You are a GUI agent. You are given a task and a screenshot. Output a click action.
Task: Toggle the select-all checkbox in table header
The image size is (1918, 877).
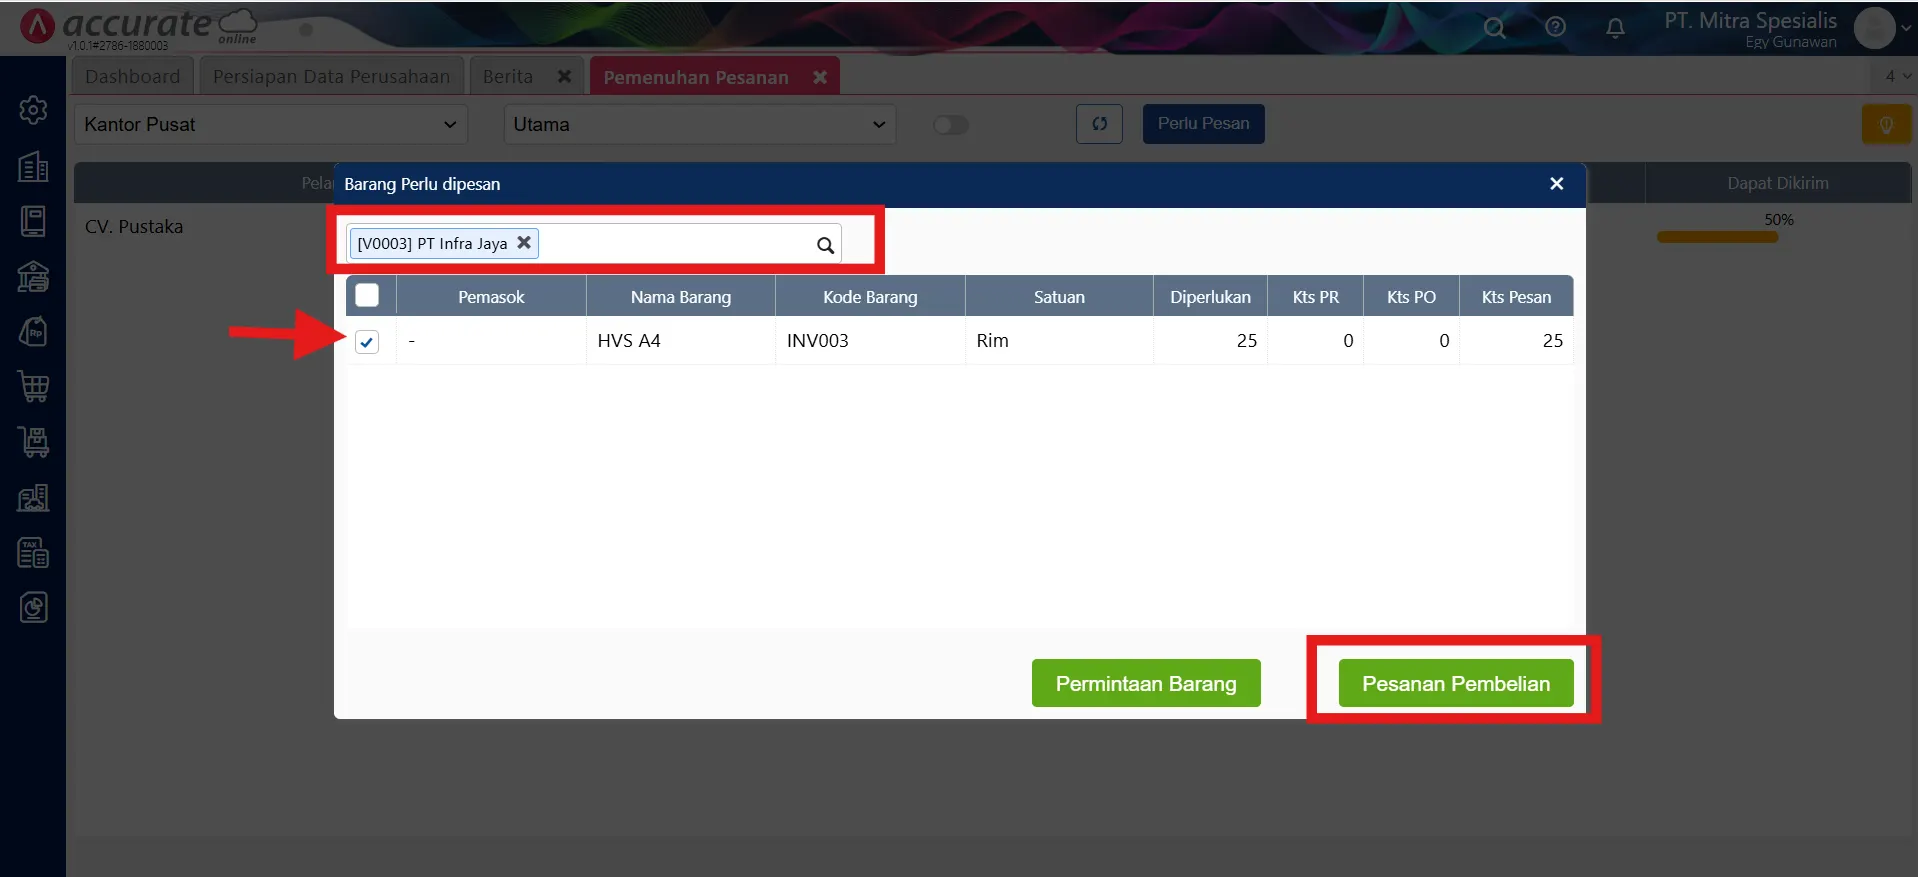367,295
